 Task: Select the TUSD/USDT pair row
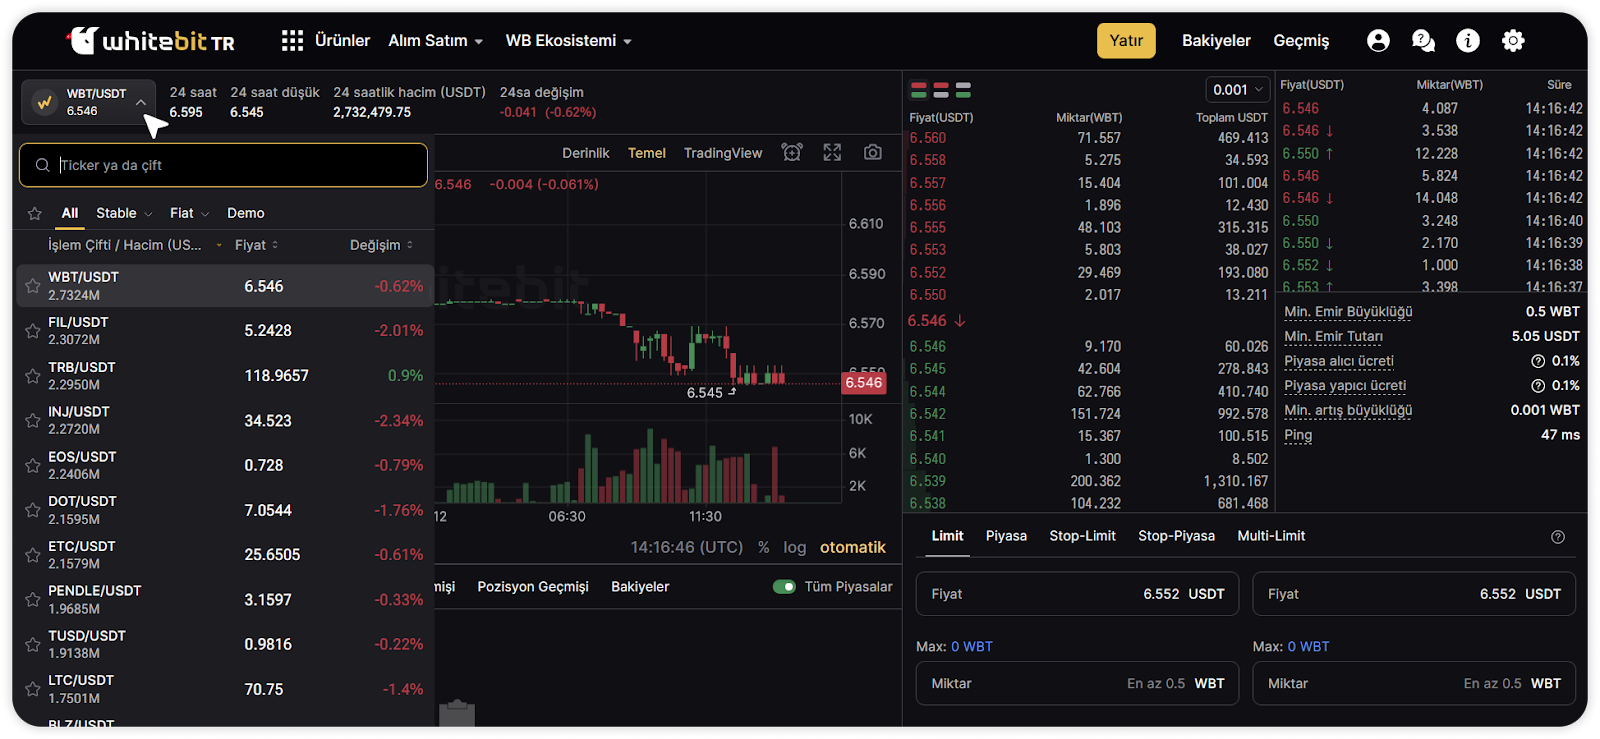click(x=226, y=645)
